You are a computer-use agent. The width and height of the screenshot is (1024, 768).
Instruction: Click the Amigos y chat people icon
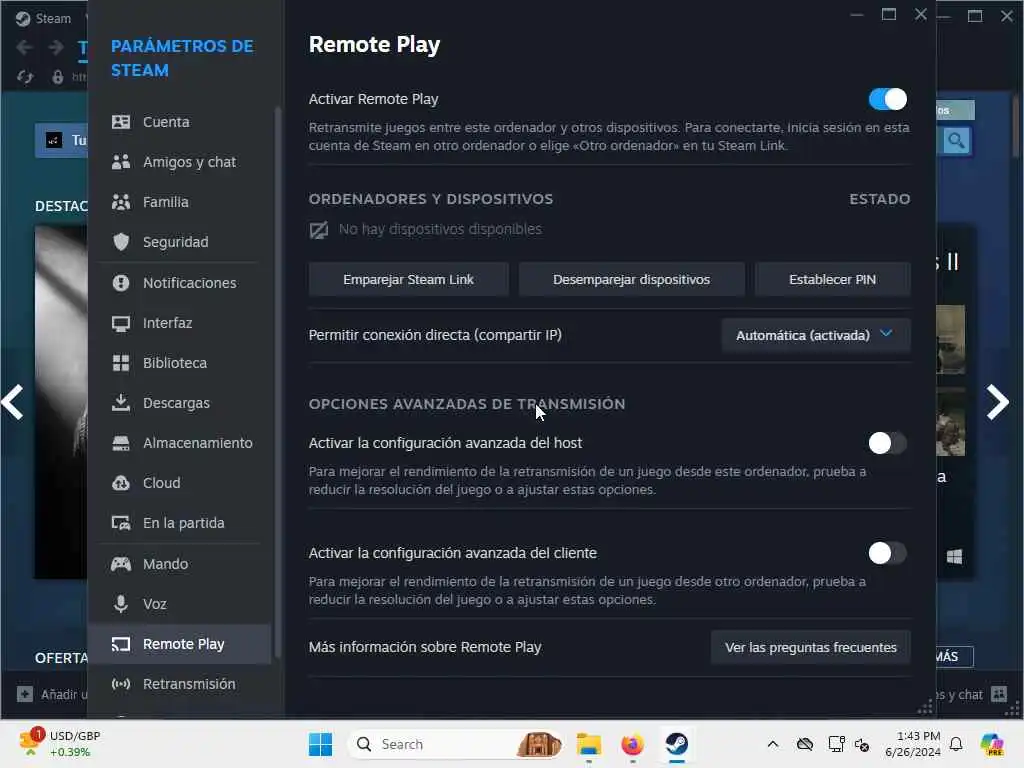[x=121, y=162]
